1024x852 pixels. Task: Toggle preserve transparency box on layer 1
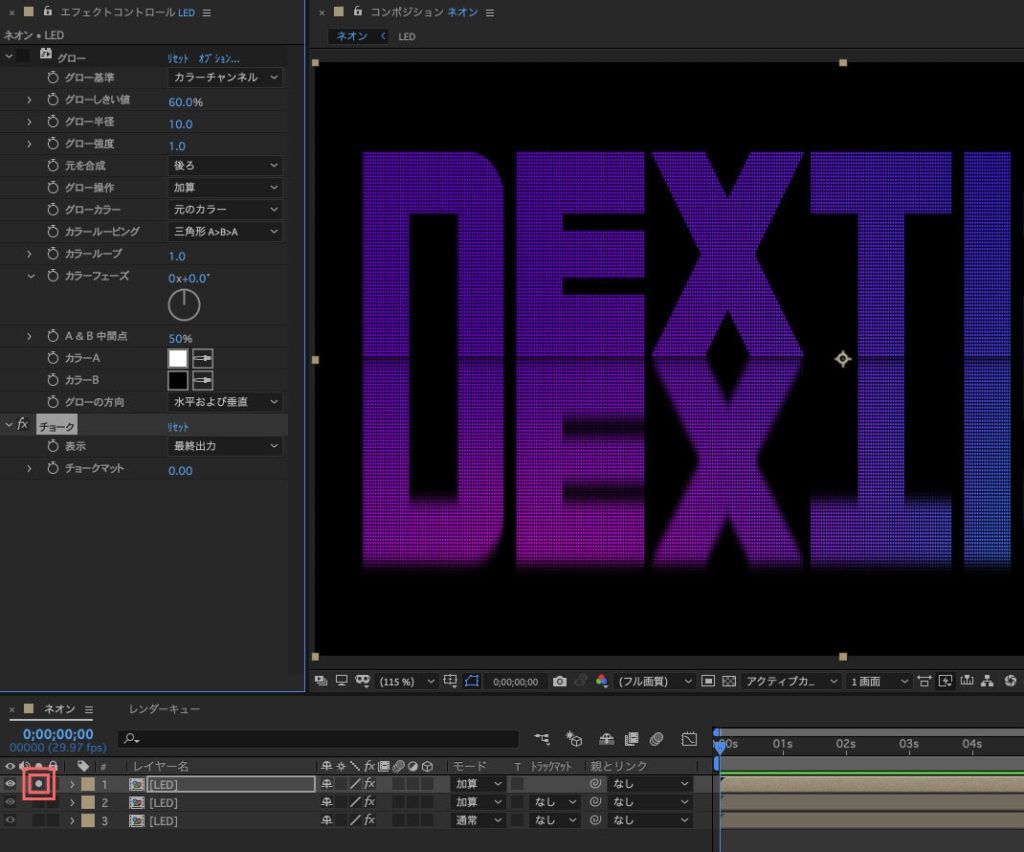pyautogui.click(x=517, y=783)
